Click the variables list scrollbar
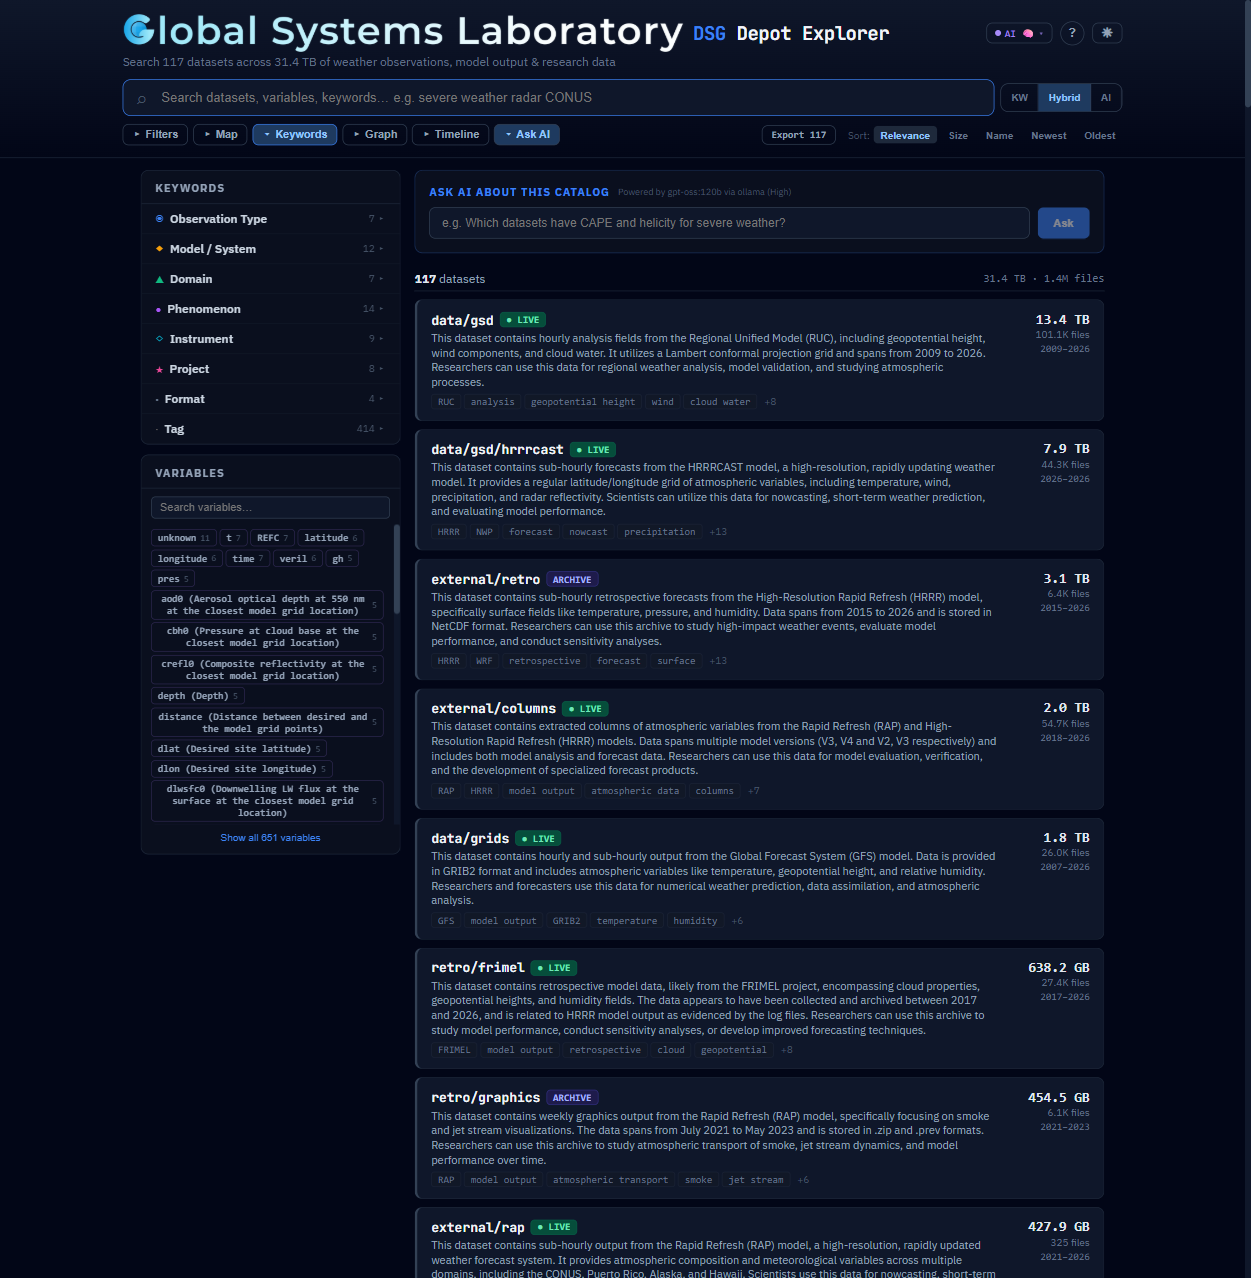 point(397,570)
